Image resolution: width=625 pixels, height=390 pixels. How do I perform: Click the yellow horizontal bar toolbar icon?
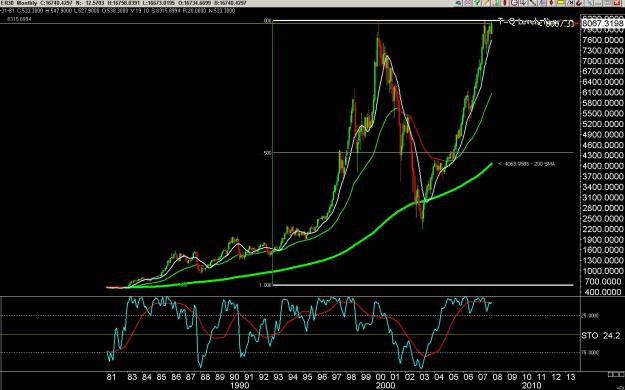pos(561,3)
